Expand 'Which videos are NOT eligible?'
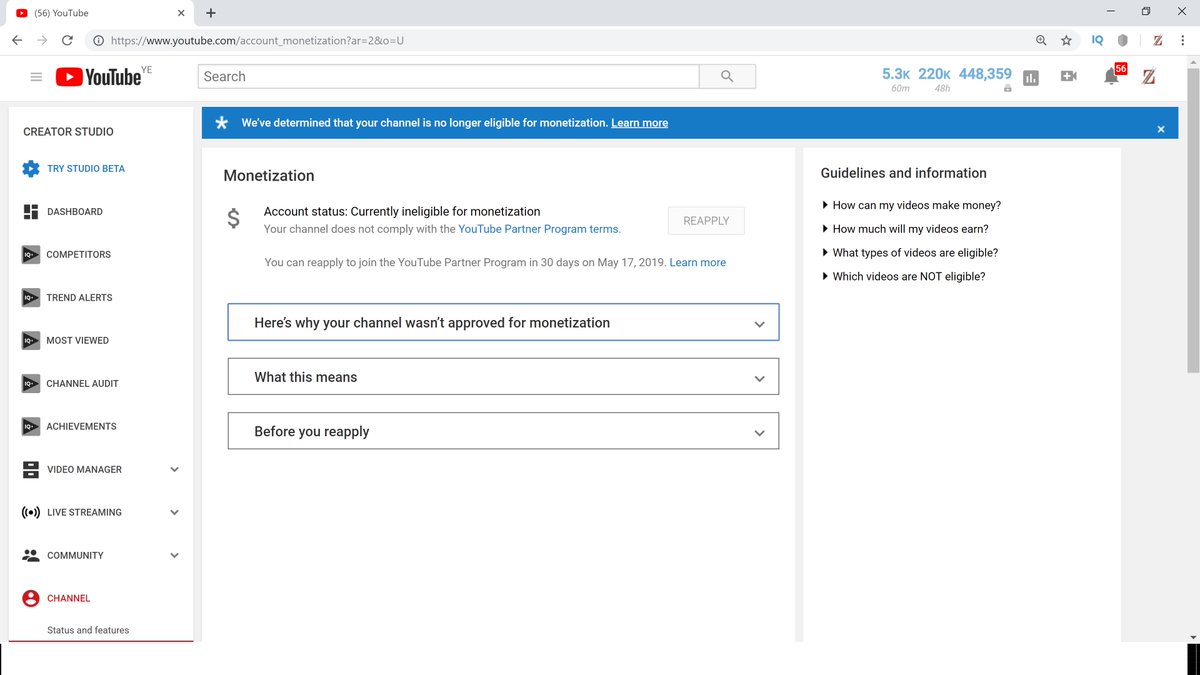 pyautogui.click(x=903, y=276)
